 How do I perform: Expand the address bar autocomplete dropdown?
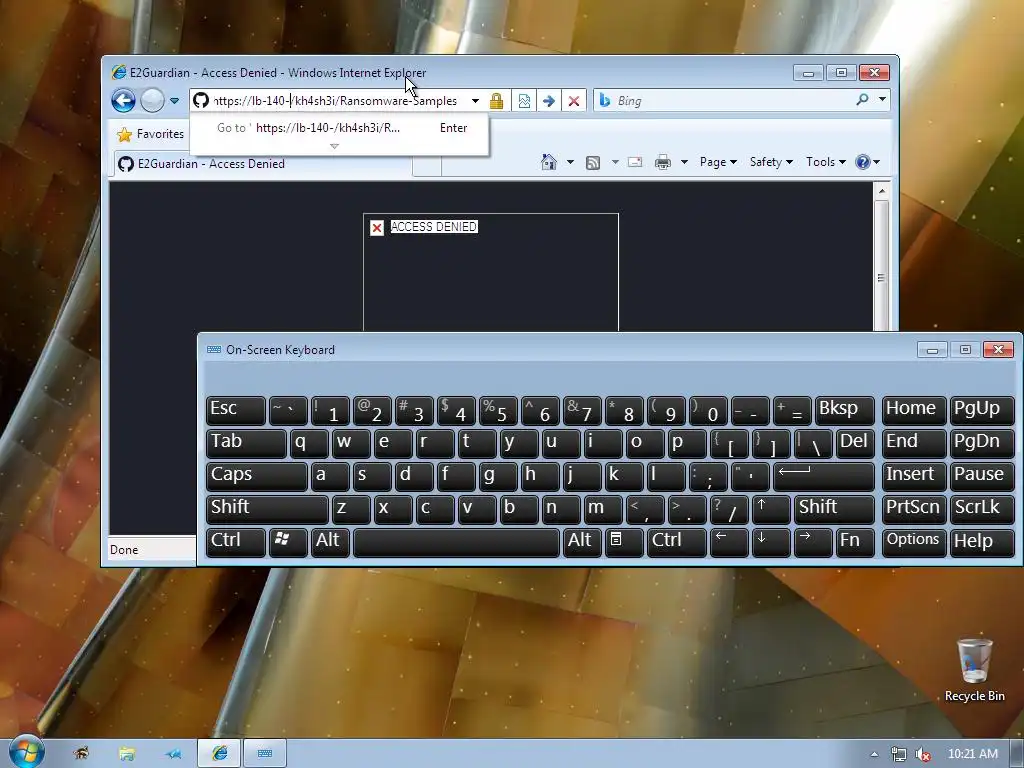click(x=475, y=101)
